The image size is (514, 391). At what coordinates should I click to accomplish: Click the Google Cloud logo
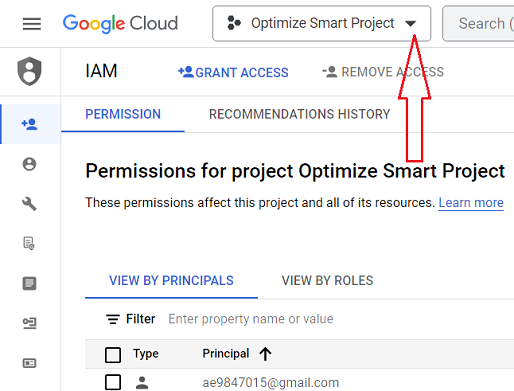click(x=120, y=23)
